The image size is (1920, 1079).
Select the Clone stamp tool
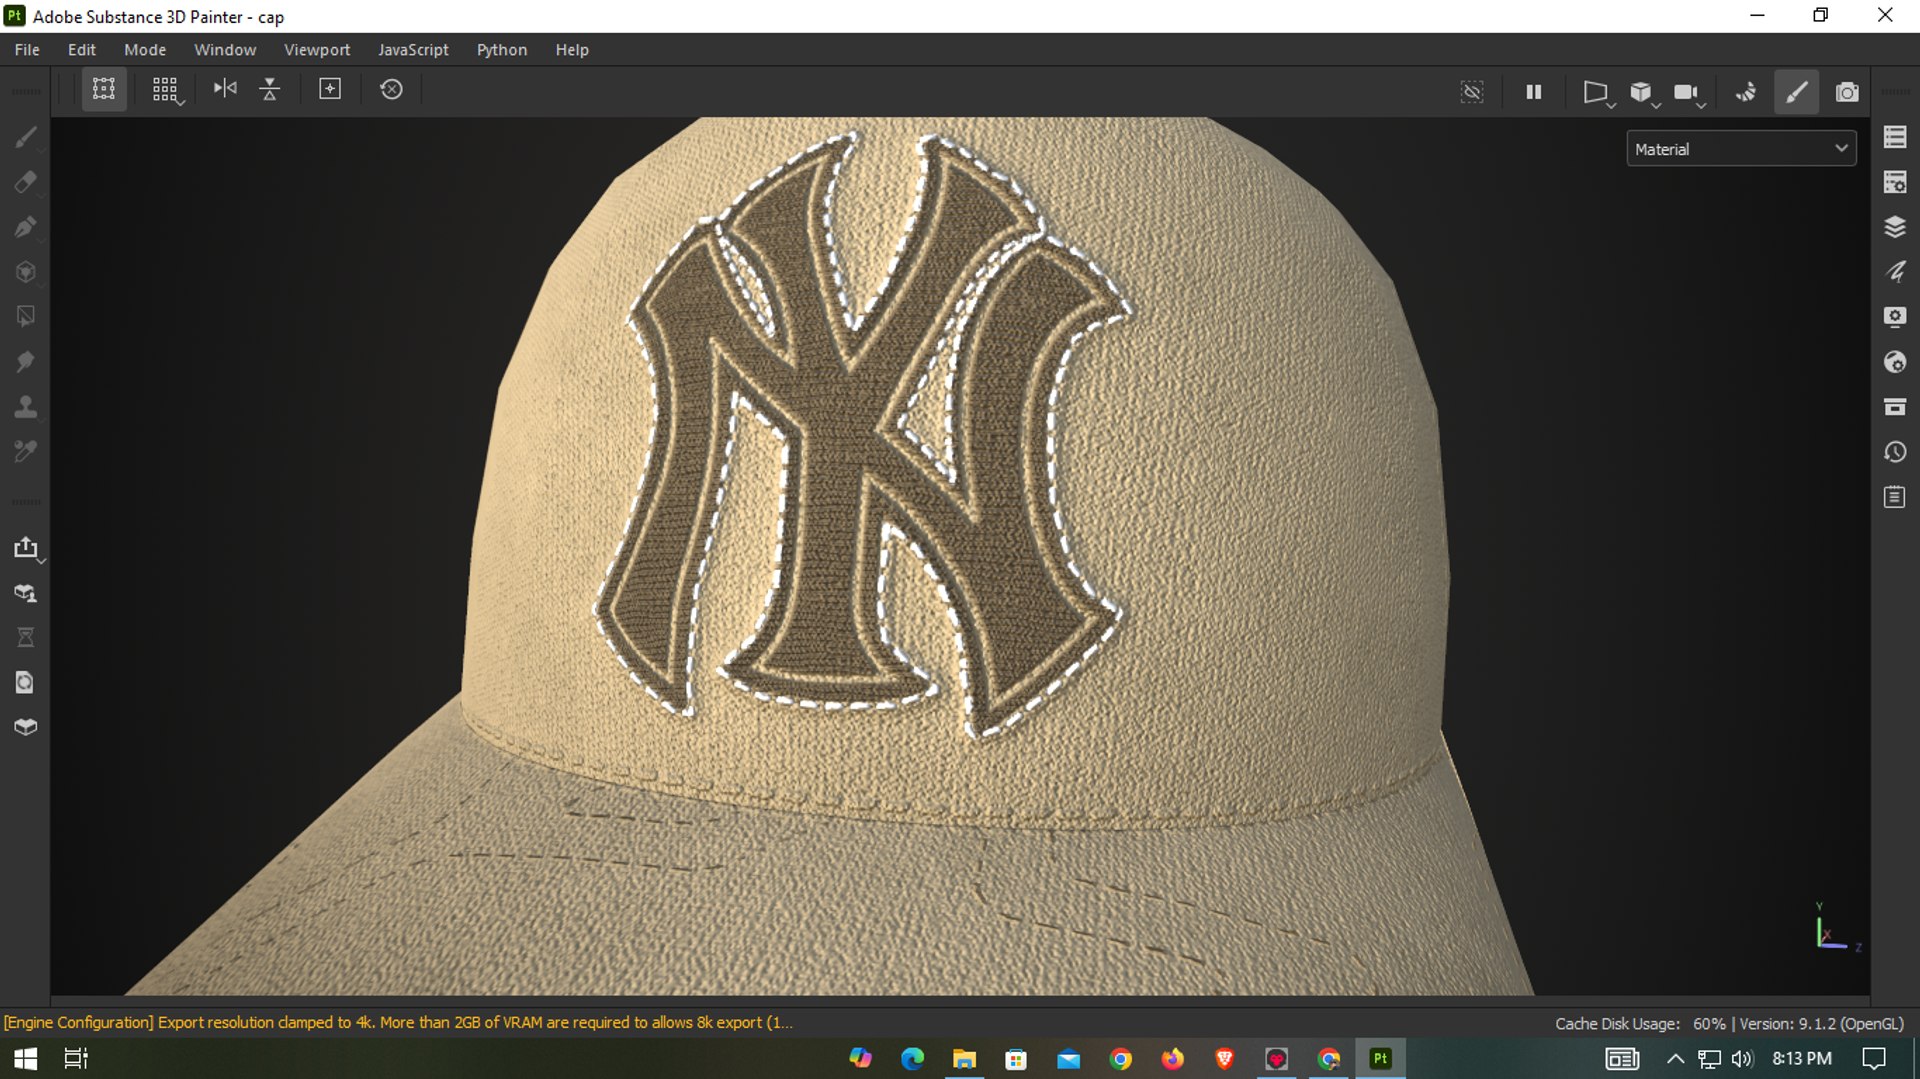[26, 407]
